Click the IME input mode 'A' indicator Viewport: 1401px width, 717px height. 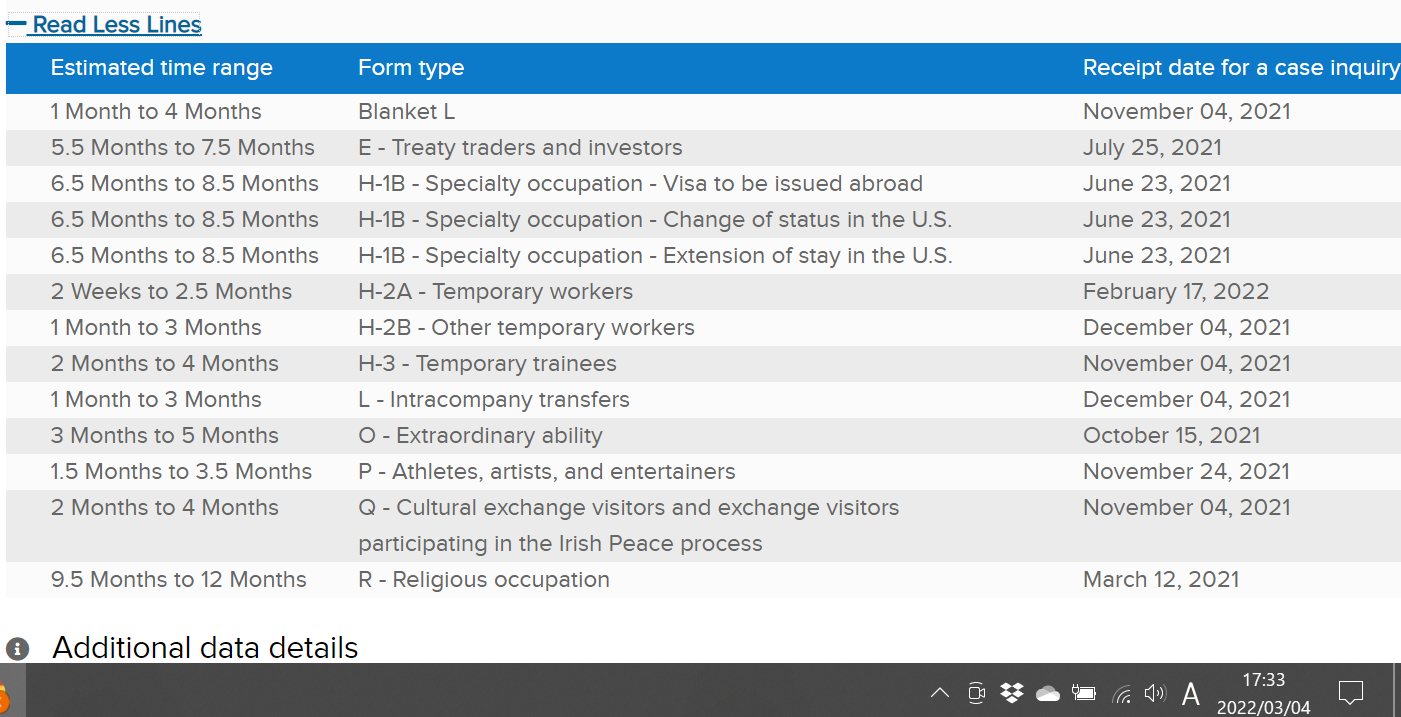(x=1191, y=693)
